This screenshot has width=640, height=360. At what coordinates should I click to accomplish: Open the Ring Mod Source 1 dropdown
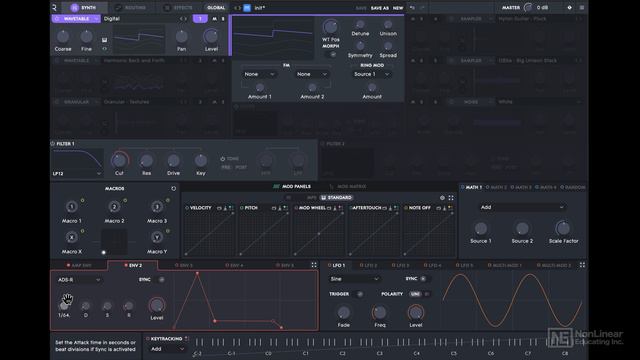click(x=372, y=74)
